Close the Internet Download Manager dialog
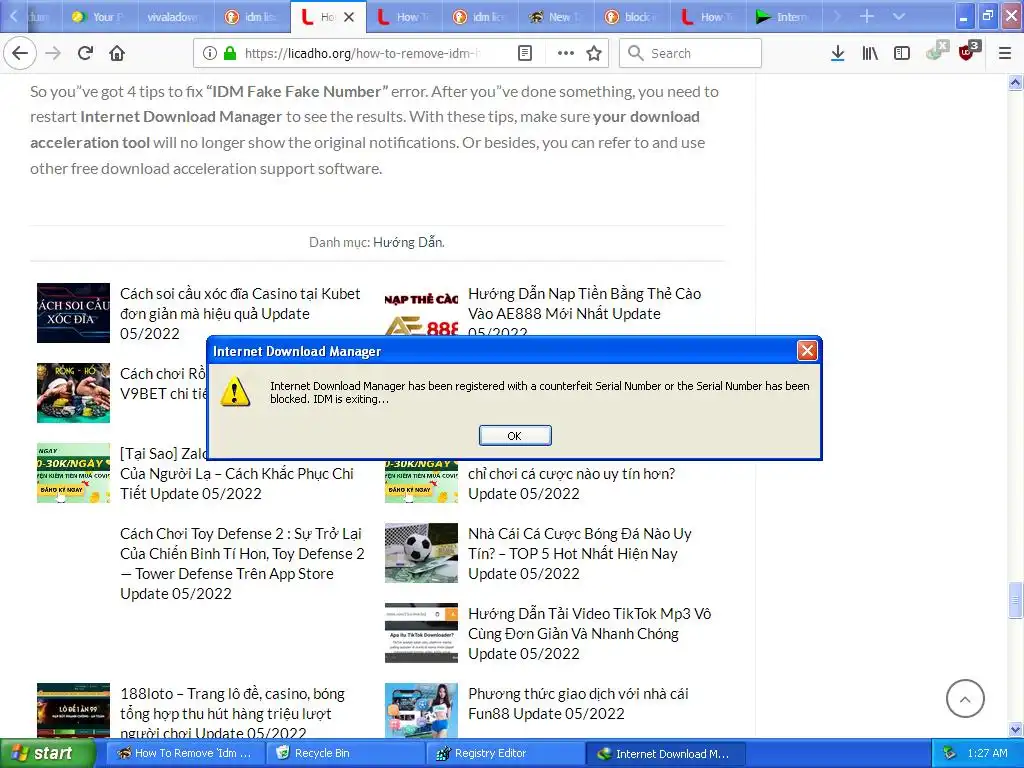 tap(807, 351)
